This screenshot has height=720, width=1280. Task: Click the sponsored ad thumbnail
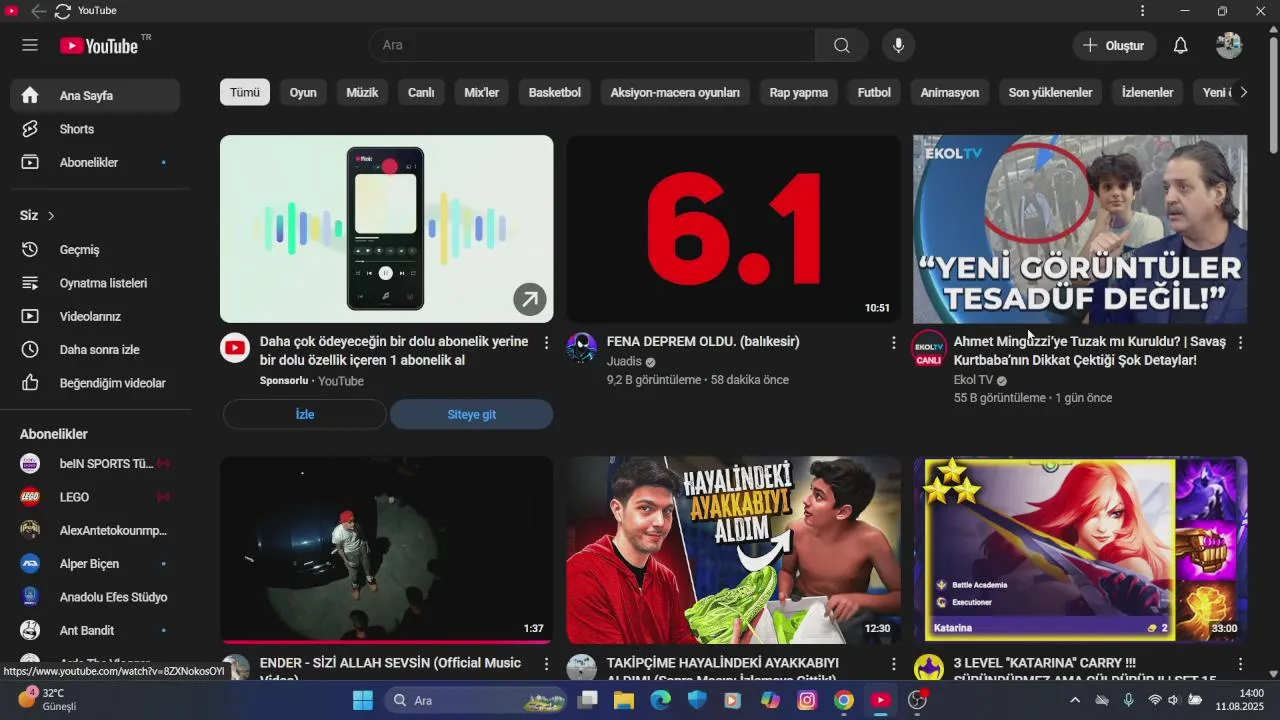(386, 229)
